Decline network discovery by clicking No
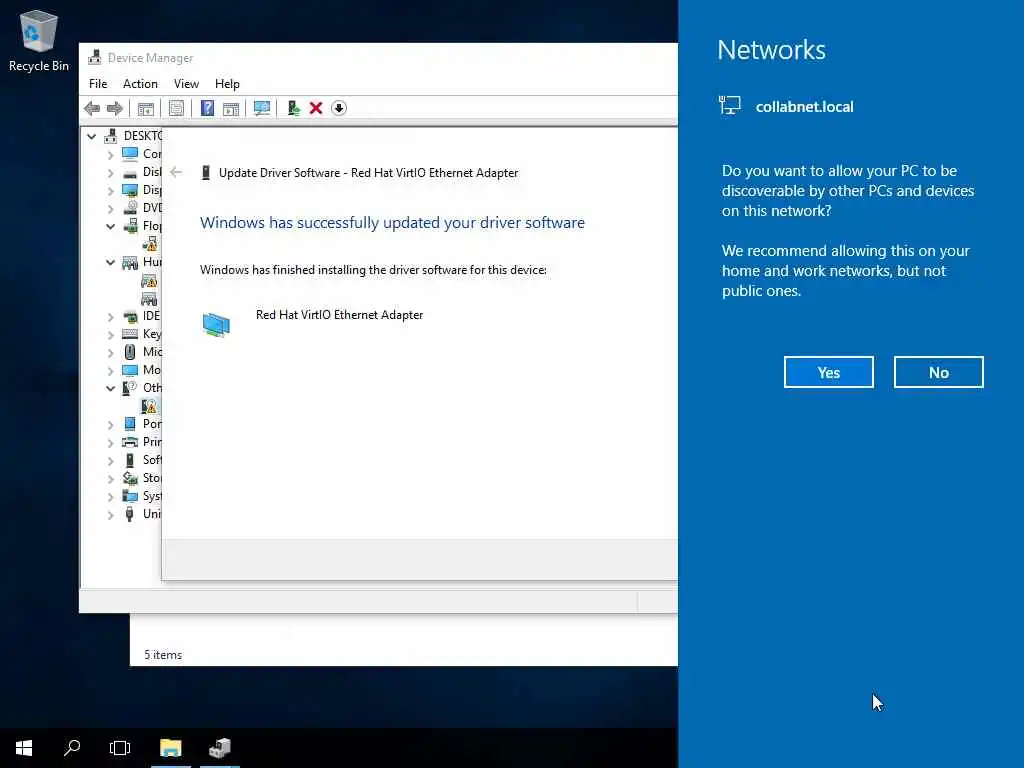The width and height of the screenshot is (1024, 768). click(938, 372)
